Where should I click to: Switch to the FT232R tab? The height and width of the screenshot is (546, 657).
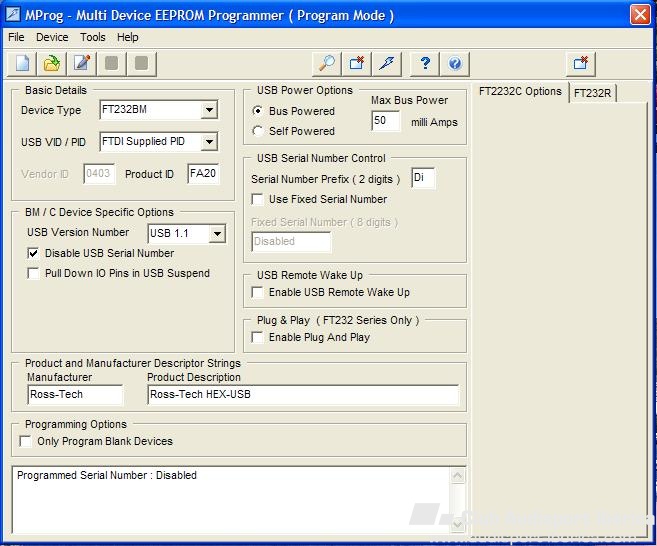[x=592, y=93]
